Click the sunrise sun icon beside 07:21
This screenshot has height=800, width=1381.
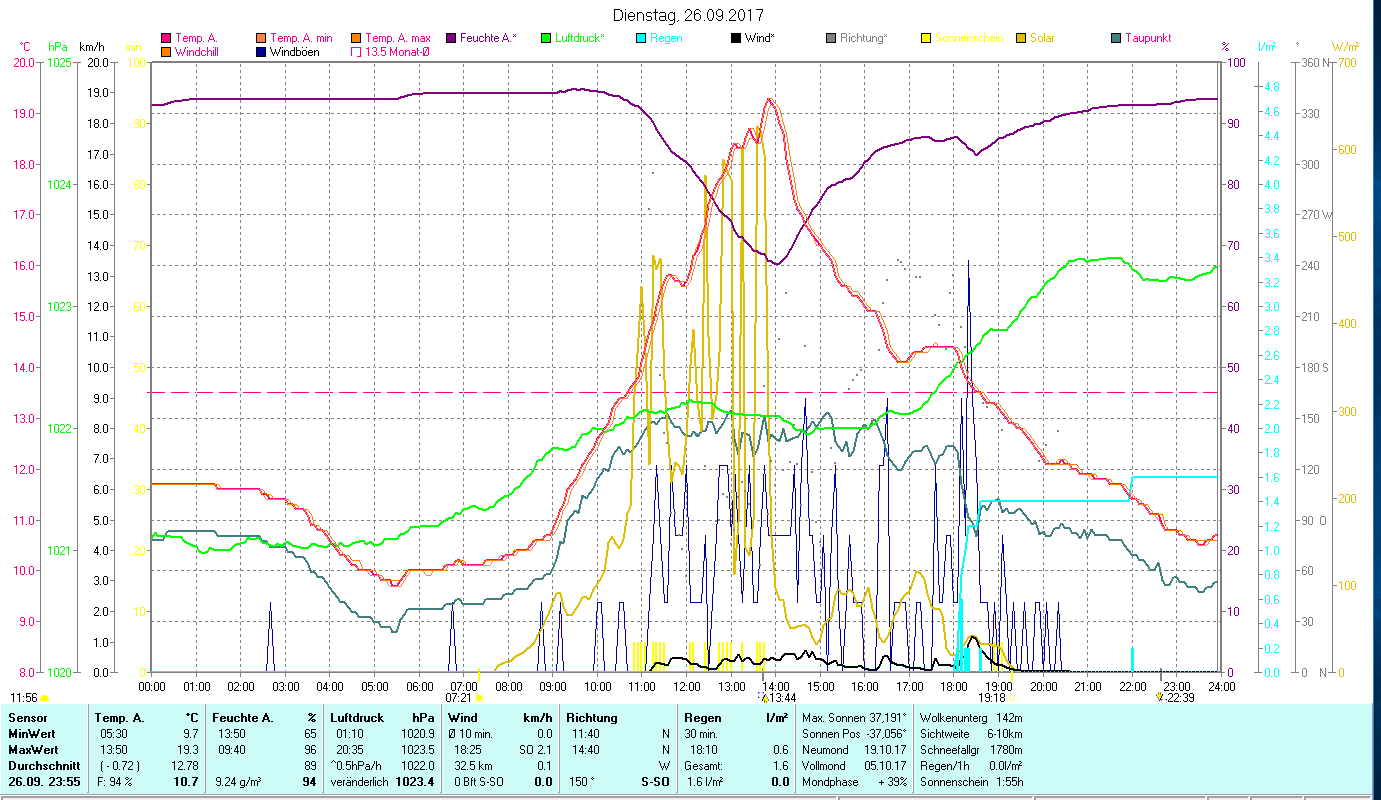(x=479, y=697)
